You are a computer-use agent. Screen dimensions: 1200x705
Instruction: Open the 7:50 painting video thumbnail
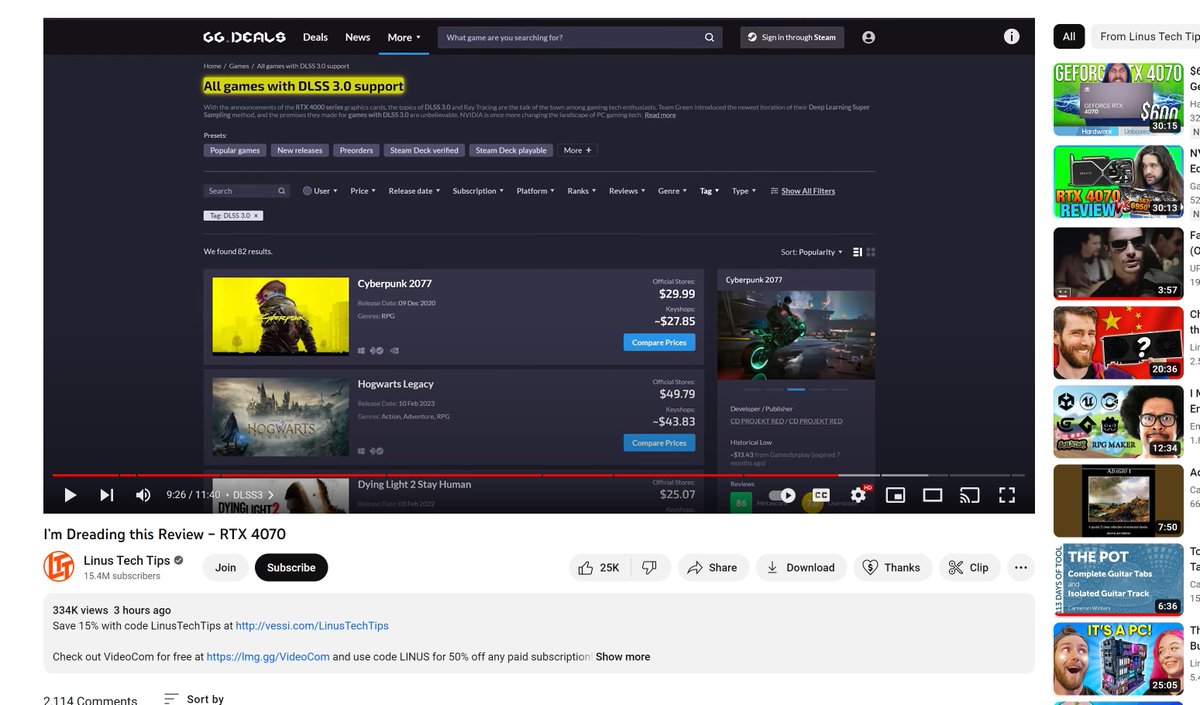point(1118,501)
